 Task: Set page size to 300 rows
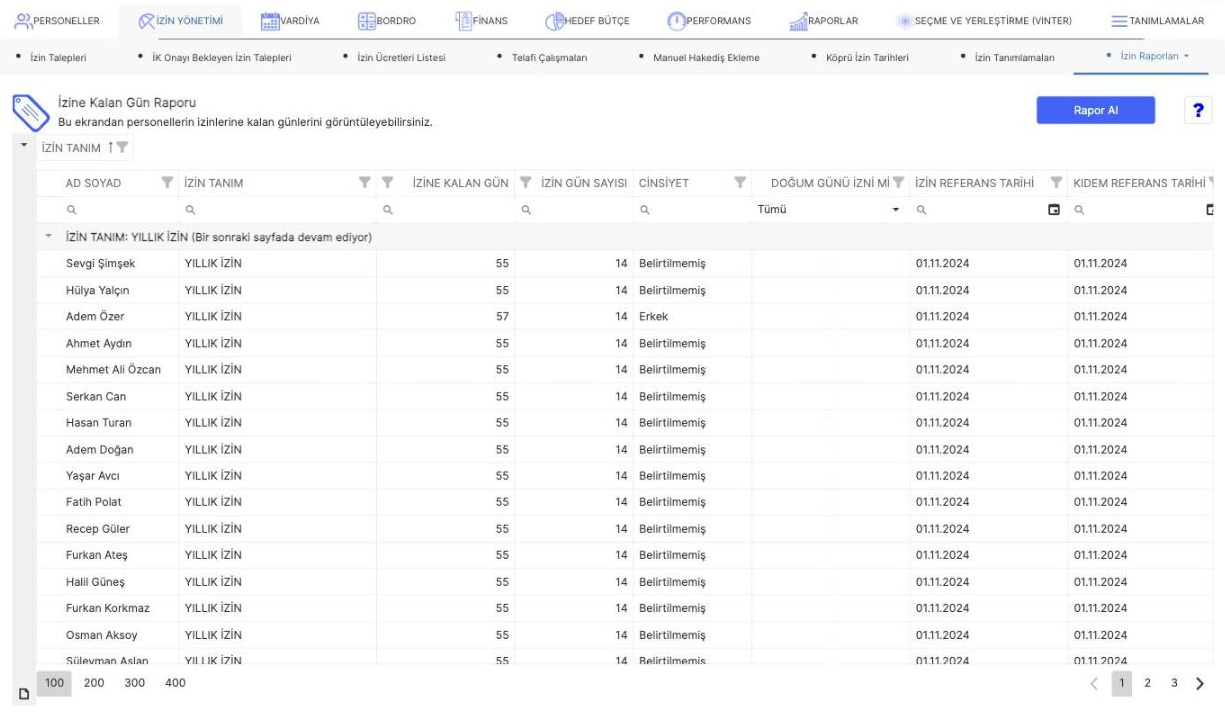(x=135, y=683)
